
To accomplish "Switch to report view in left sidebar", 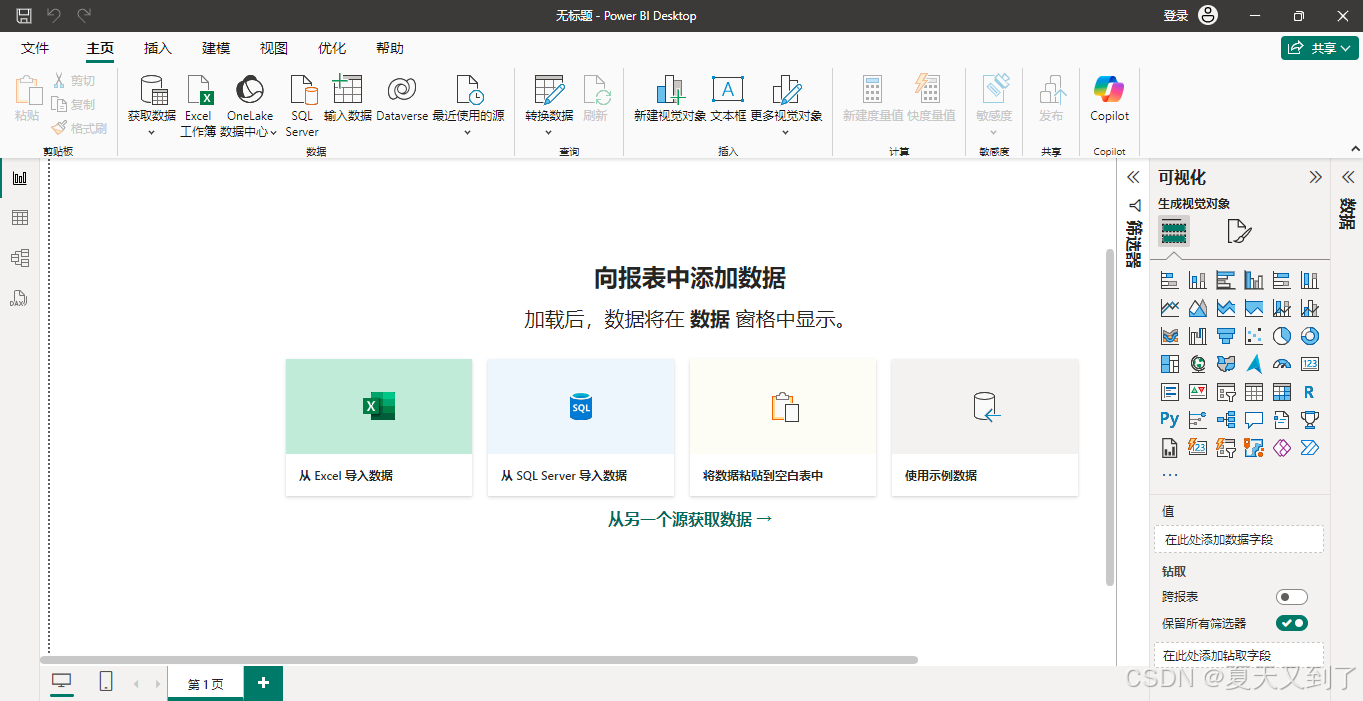I will [x=19, y=178].
